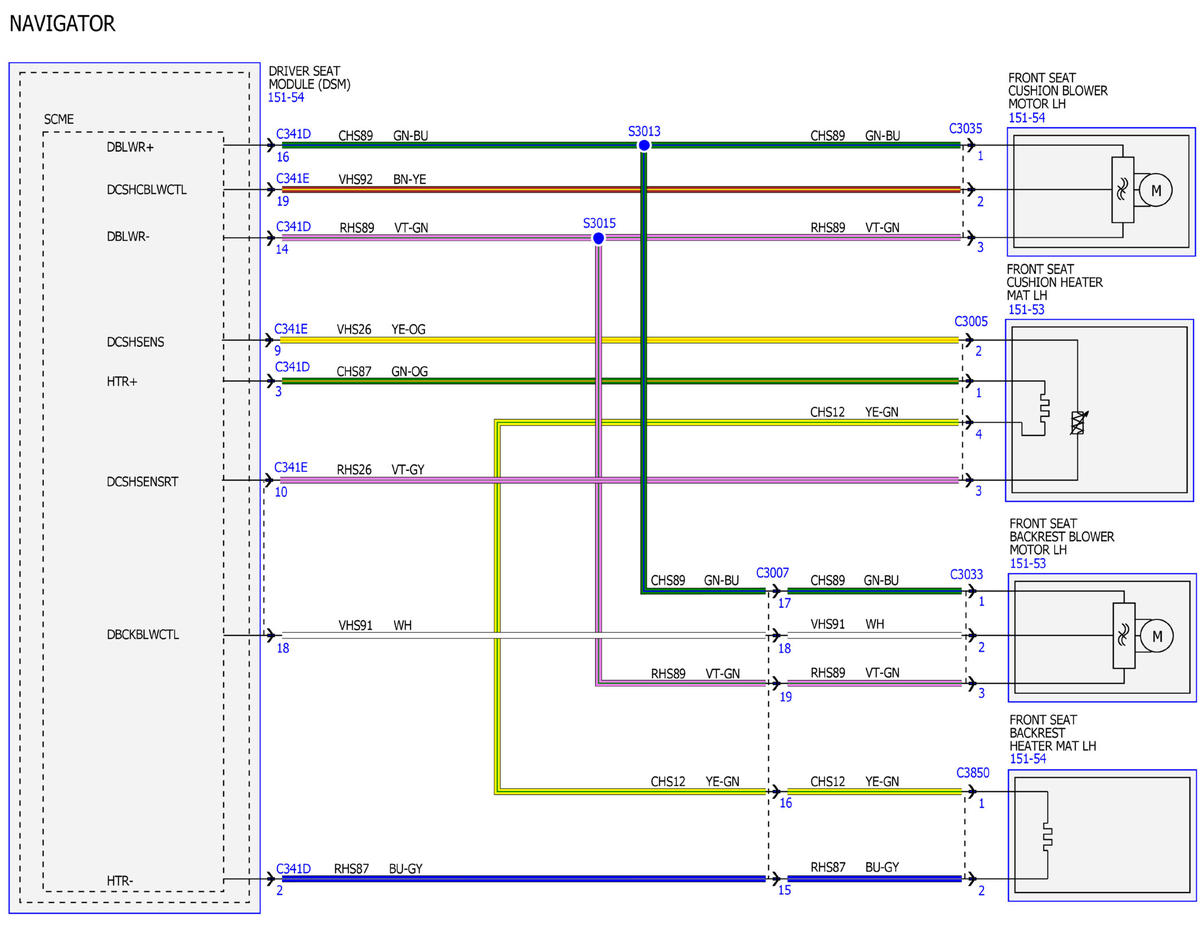Select the backrest blower motor M symbol
The height and width of the screenshot is (927, 1200).
1156,635
